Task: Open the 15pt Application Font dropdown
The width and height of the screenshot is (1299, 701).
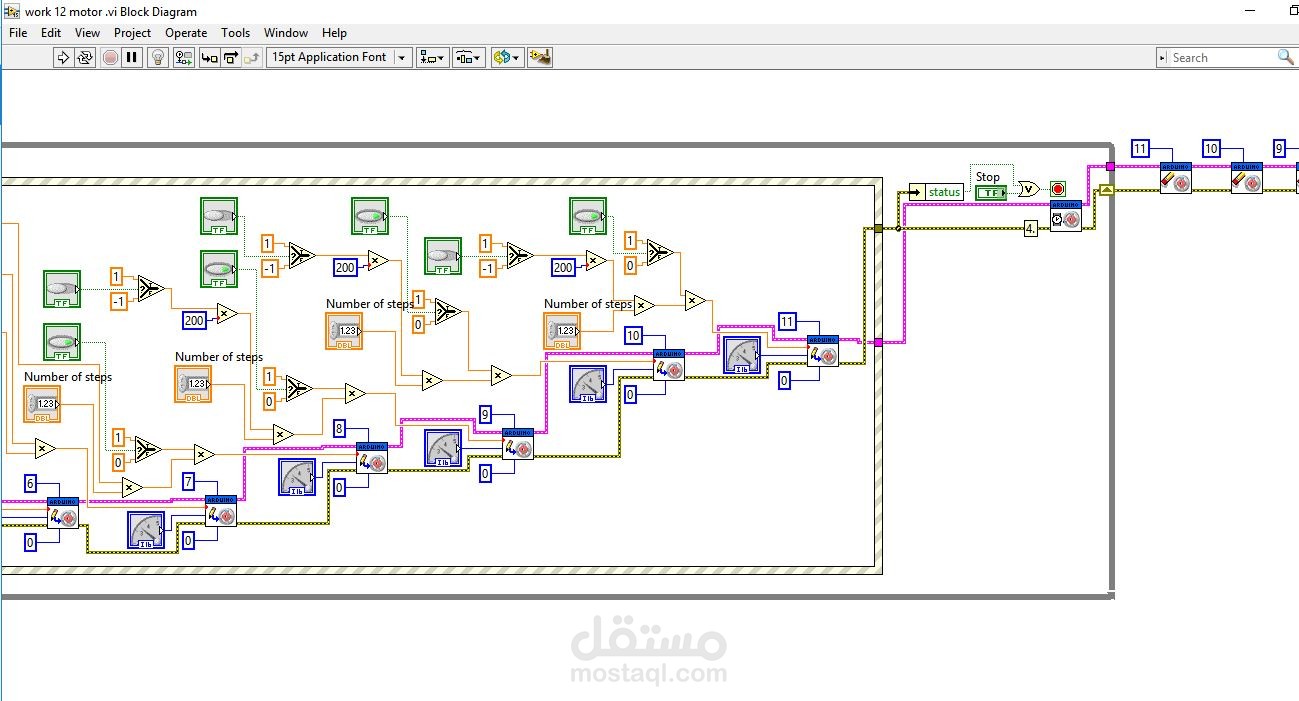Action: click(339, 58)
